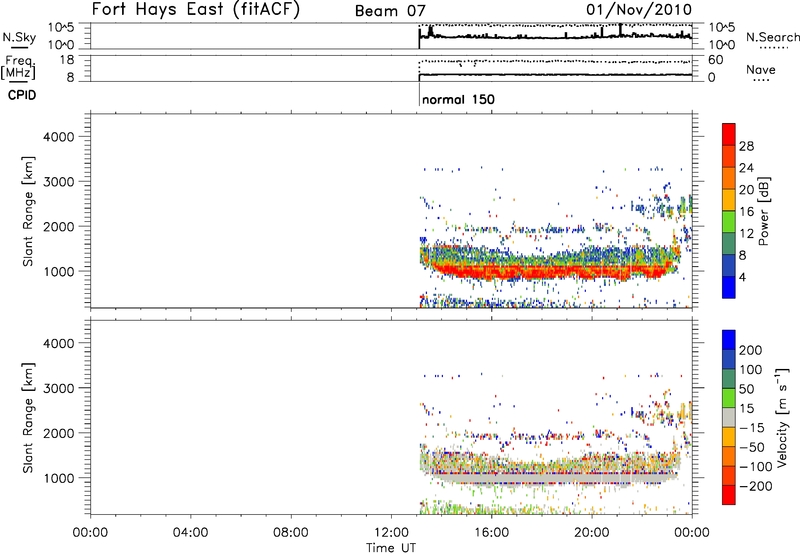
Task: Click the N.Sky legend label
Action: 16,37
